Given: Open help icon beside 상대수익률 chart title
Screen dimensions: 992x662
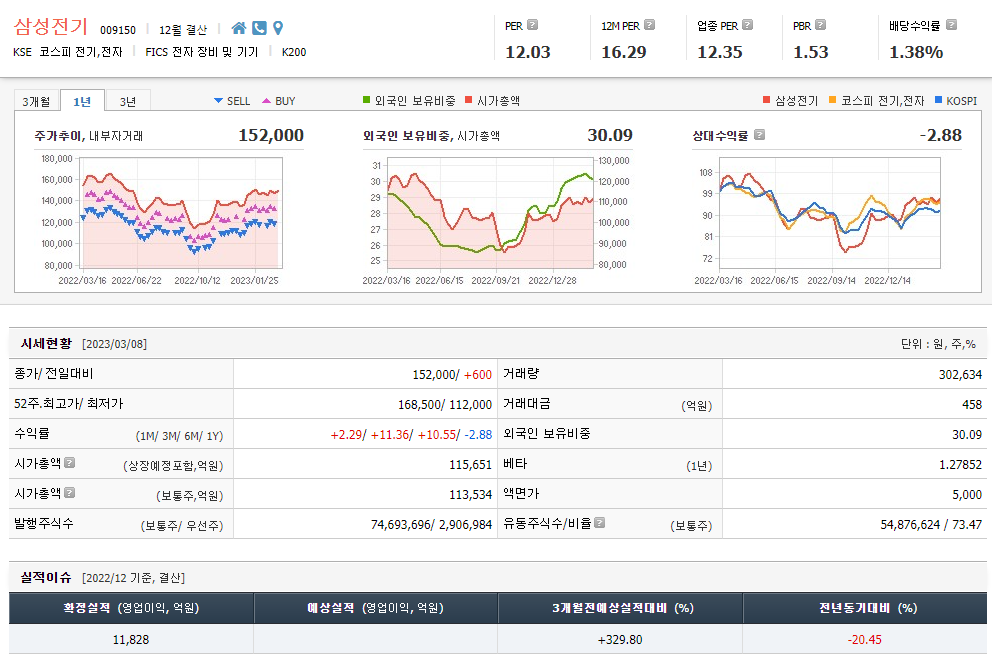Looking at the screenshot, I should [x=760, y=134].
